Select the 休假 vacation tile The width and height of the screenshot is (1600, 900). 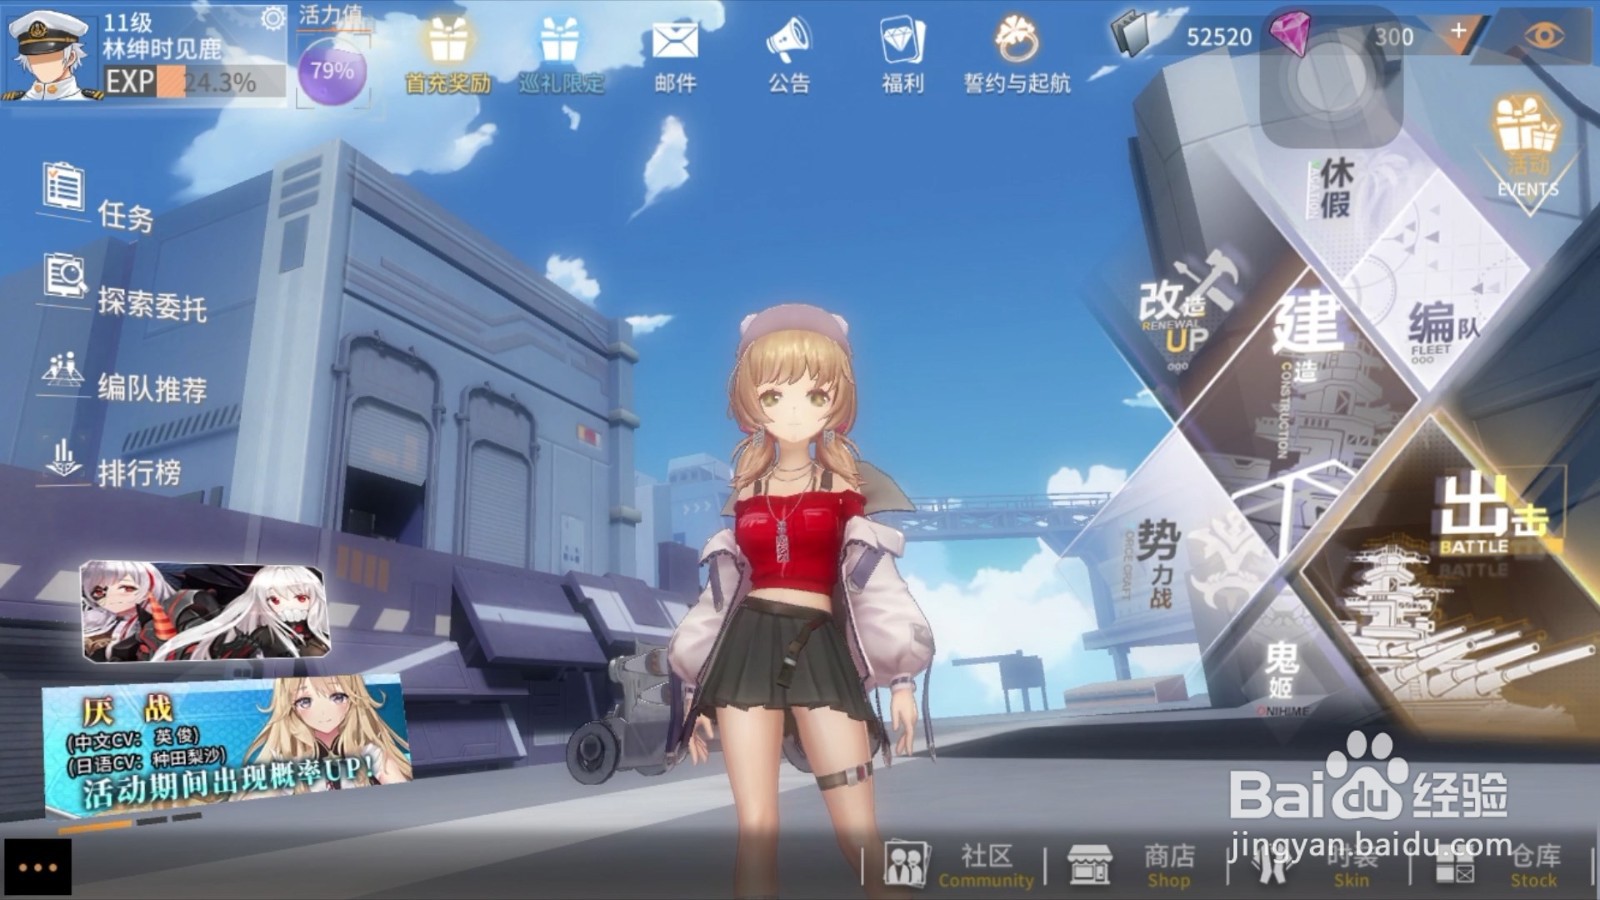coord(1335,190)
